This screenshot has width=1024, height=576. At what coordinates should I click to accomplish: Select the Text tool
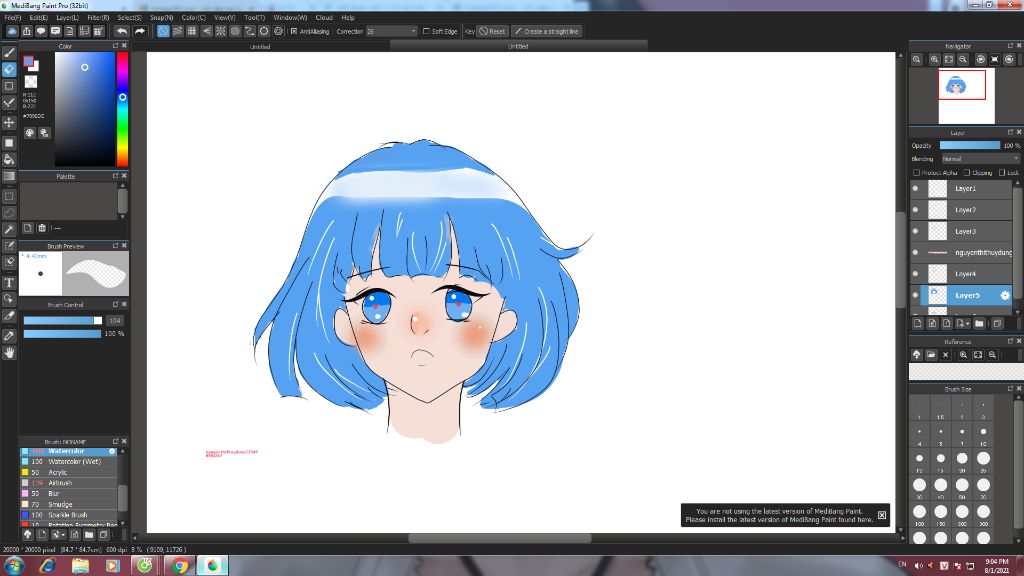click(9, 283)
